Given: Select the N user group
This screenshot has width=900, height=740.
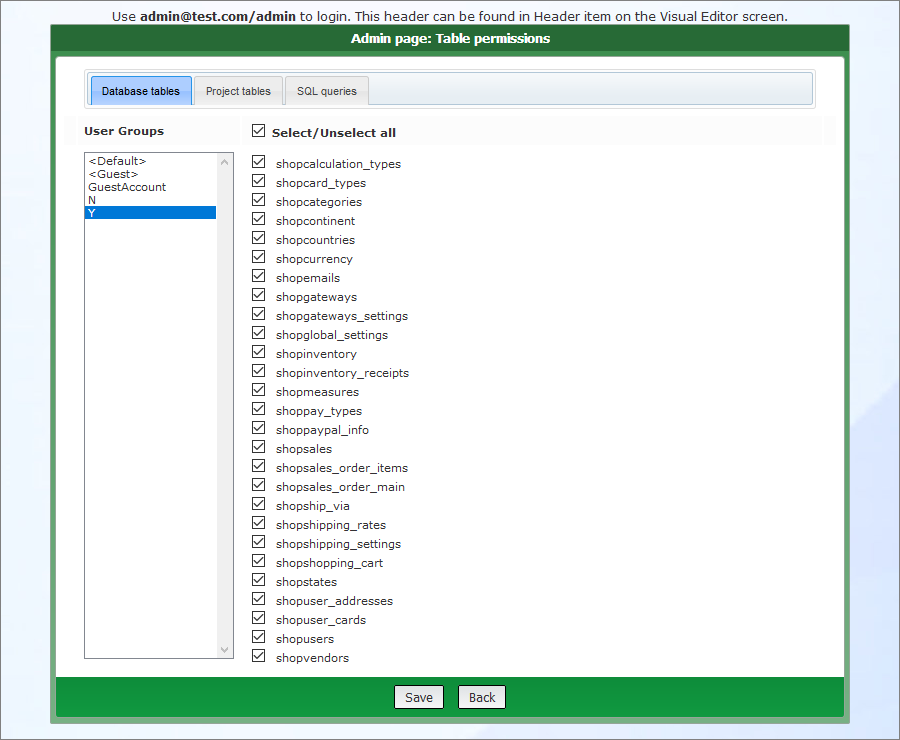Looking at the screenshot, I should click(x=91, y=199).
